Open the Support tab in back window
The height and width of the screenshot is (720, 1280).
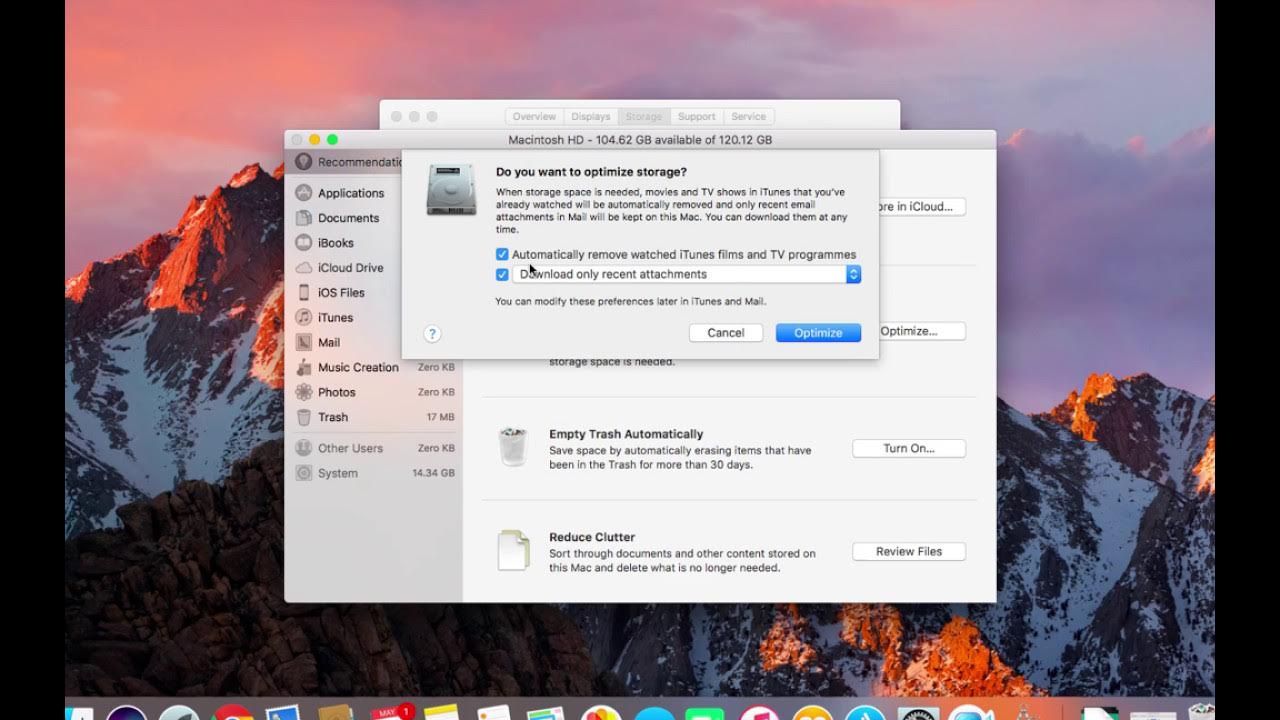pyautogui.click(x=697, y=117)
